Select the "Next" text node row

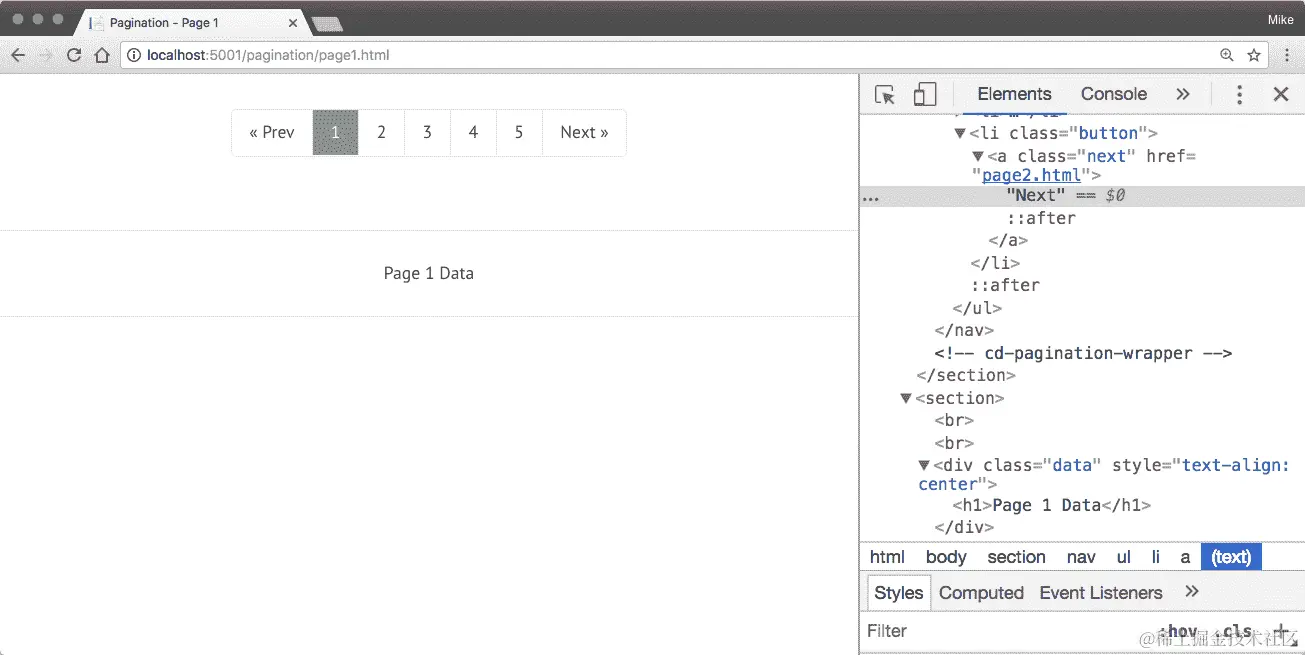(x=1082, y=196)
